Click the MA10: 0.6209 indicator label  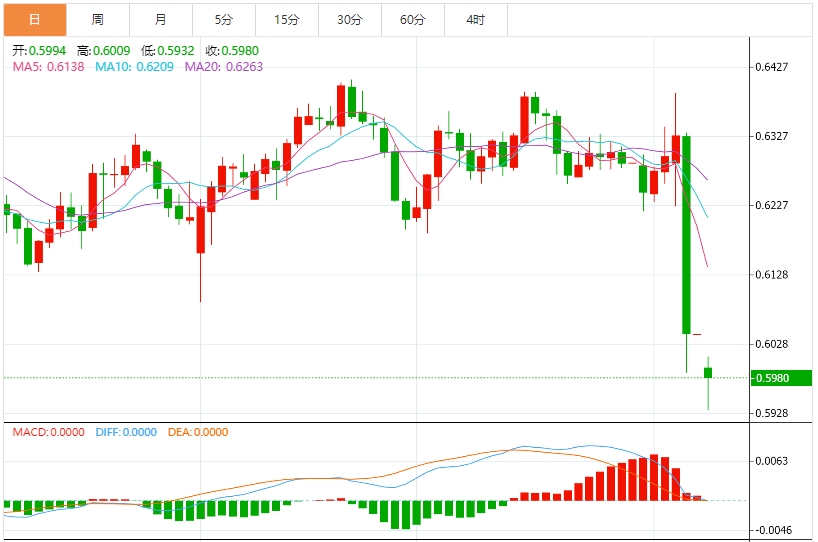point(134,67)
